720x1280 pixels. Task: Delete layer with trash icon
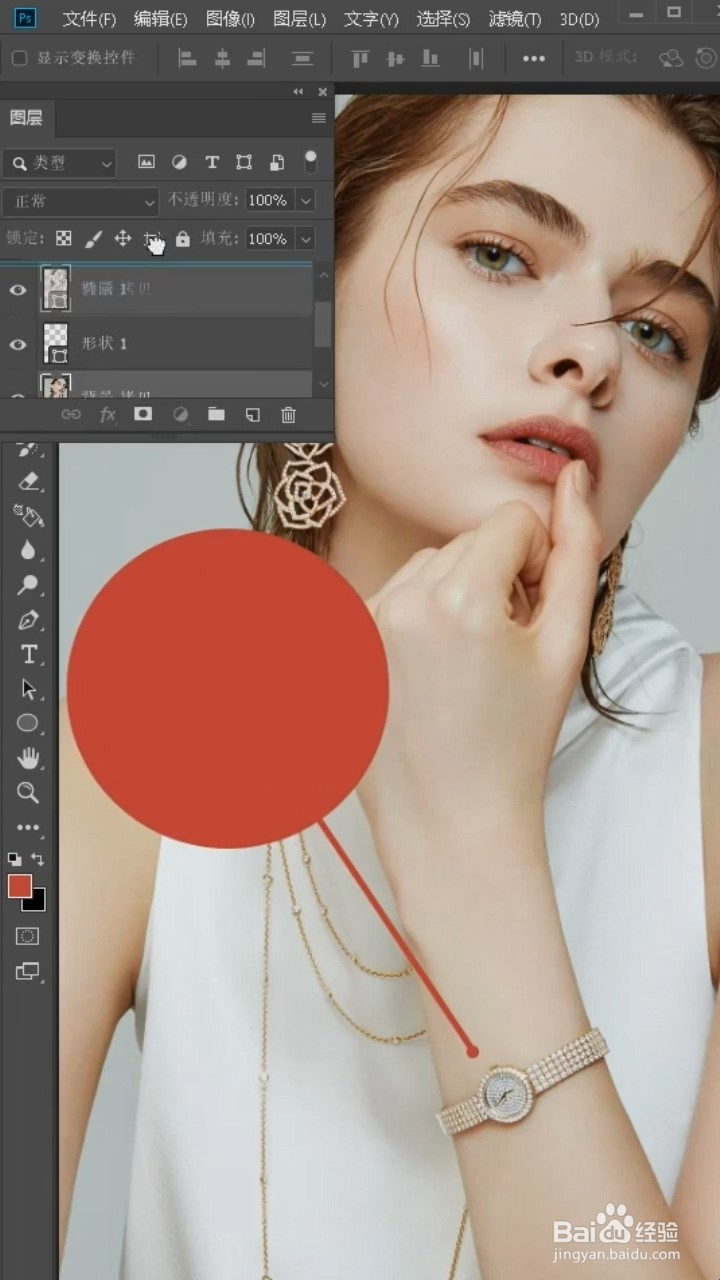pyautogui.click(x=288, y=414)
